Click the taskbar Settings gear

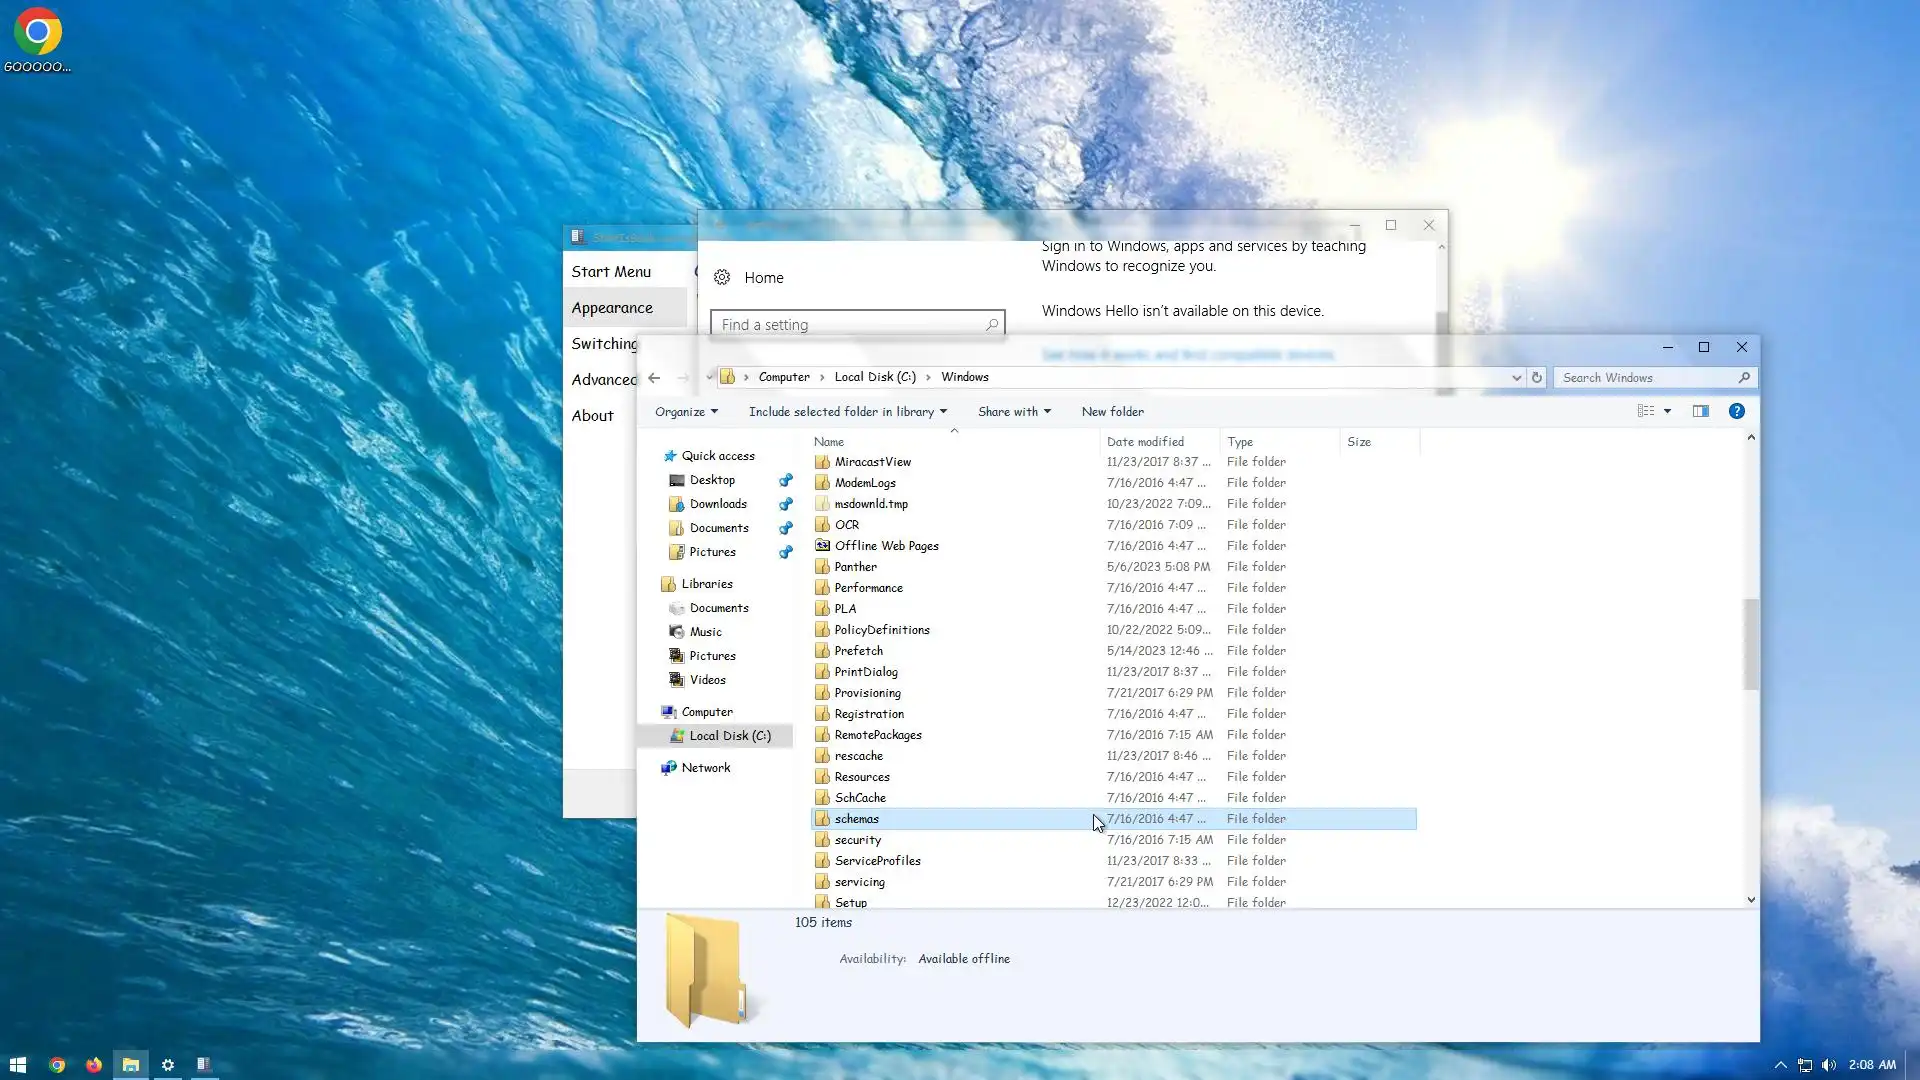pos(168,1065)
